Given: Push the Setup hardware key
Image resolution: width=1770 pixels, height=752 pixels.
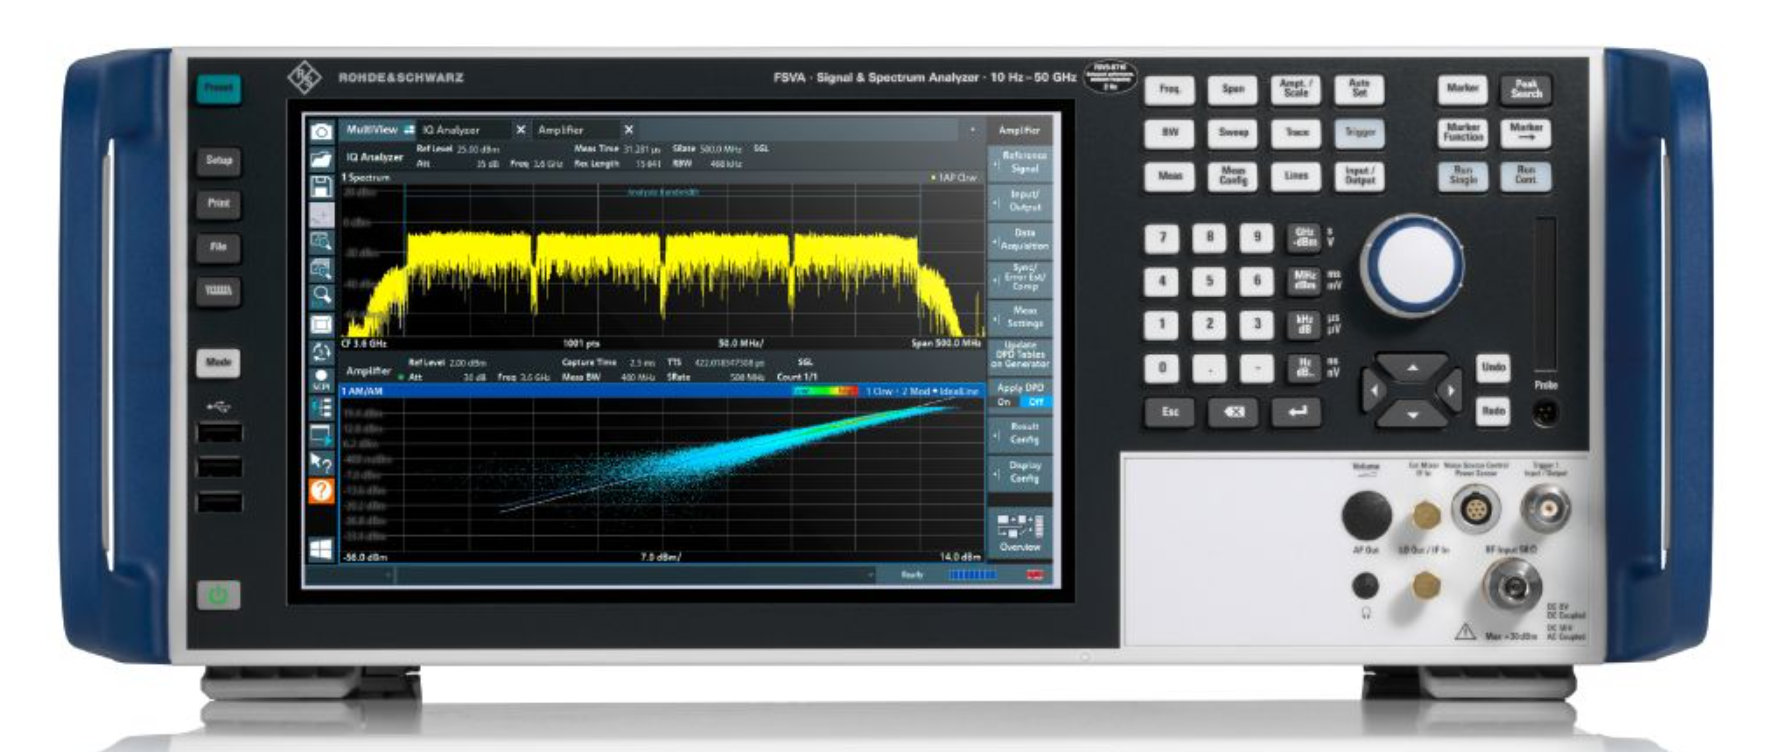Looking at the screenshot, I should (x=219, y=160).
